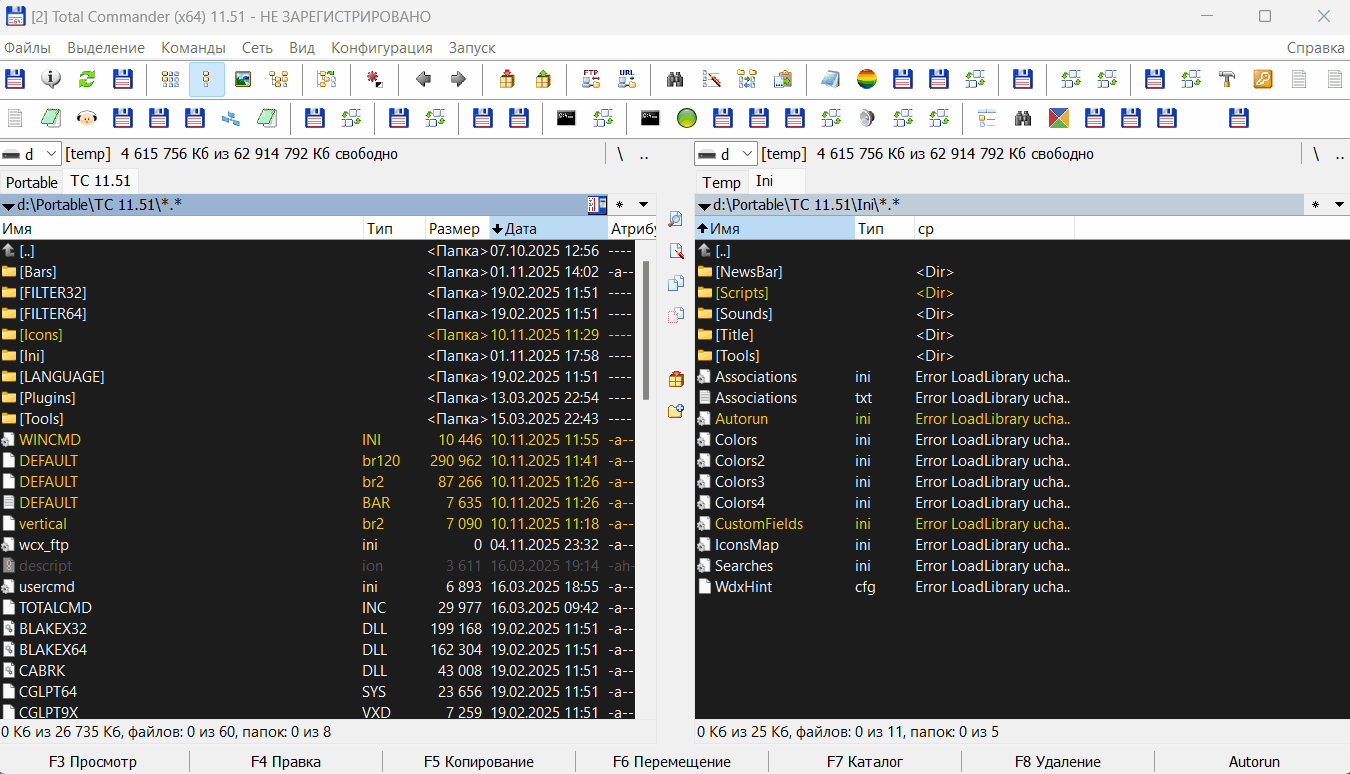Click the hammer toolbar icon
Image resolution: width=1350 pixels, height=774 pixels.
tap(1227, 79)
